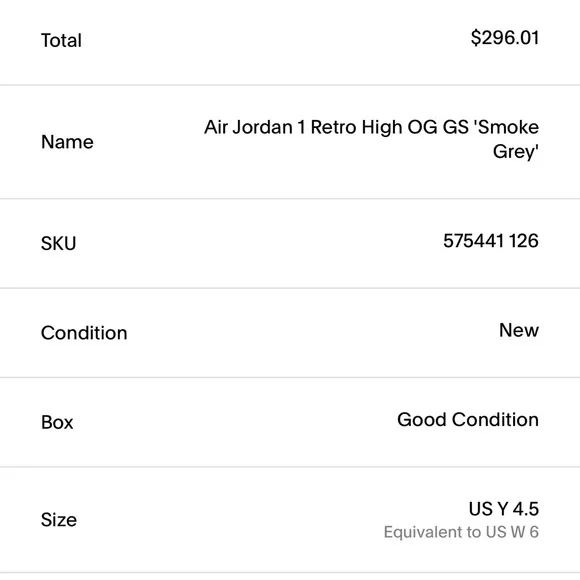Screen dimensions: 580x580
Task: Select the Size row label
Action: coord(59,520)
